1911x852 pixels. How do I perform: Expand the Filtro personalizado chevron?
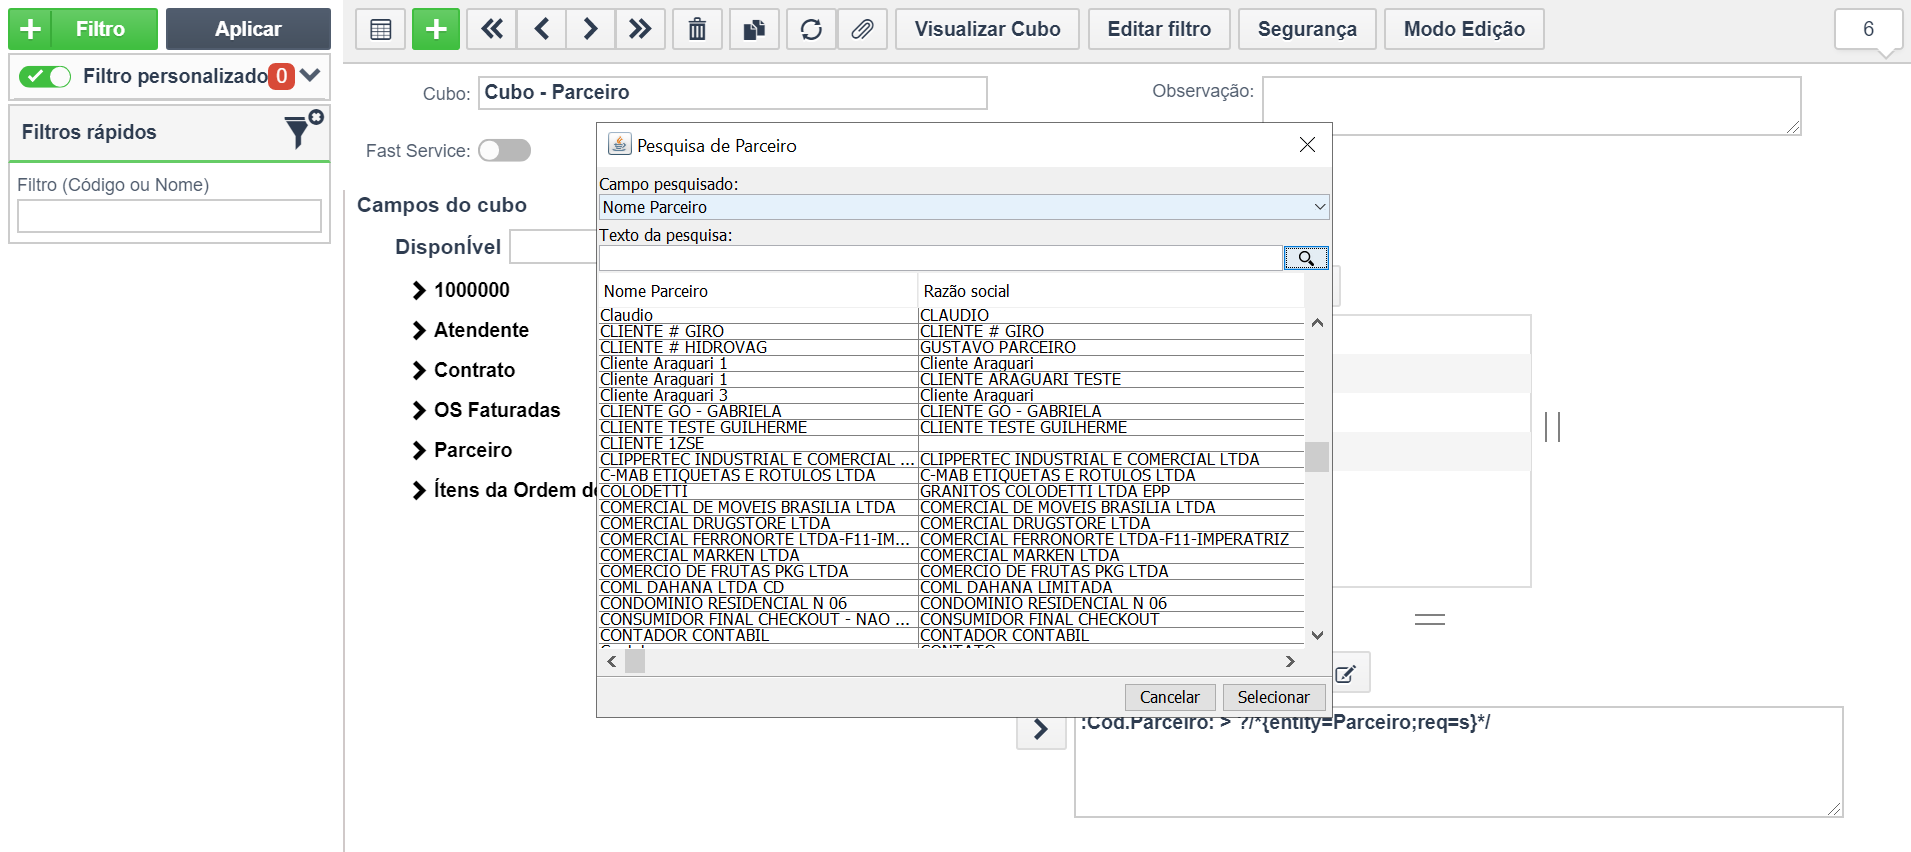tap(310, 75)
